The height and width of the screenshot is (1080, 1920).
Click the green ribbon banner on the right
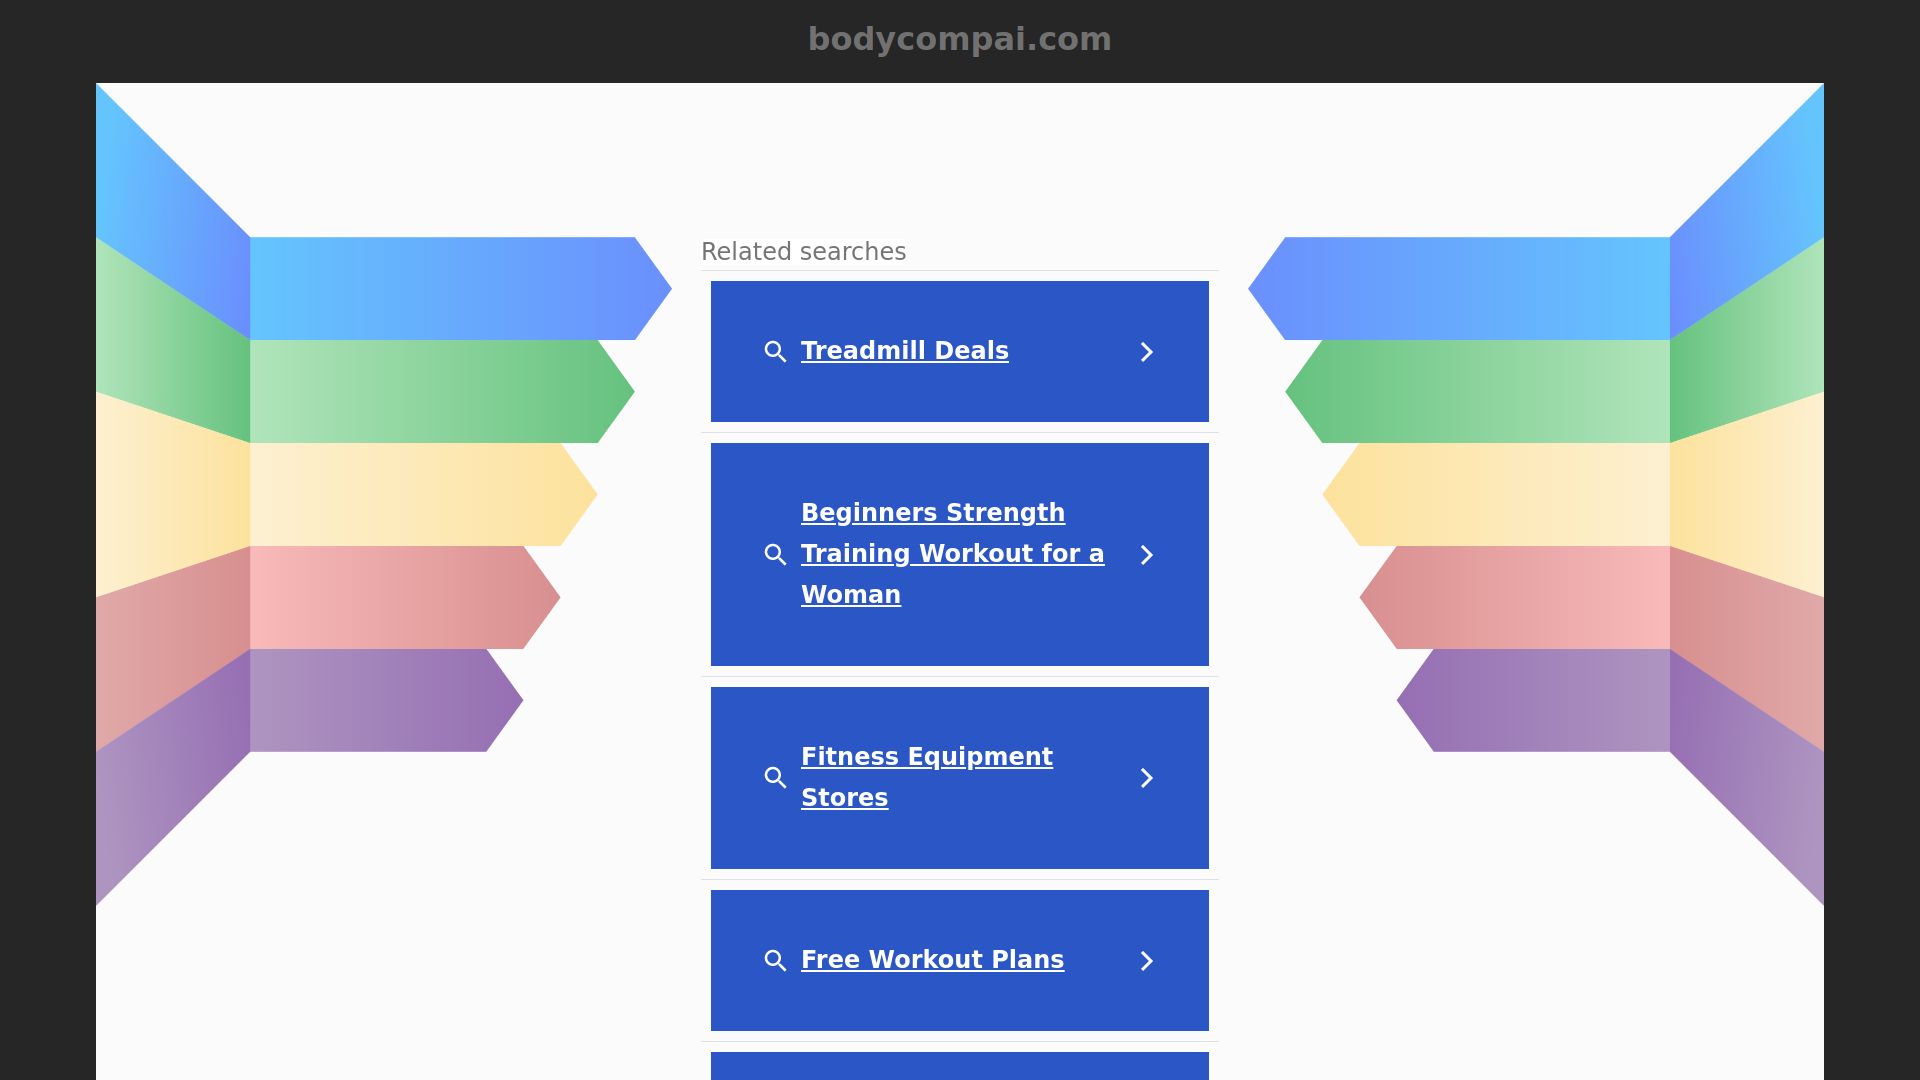(1480, 391)
